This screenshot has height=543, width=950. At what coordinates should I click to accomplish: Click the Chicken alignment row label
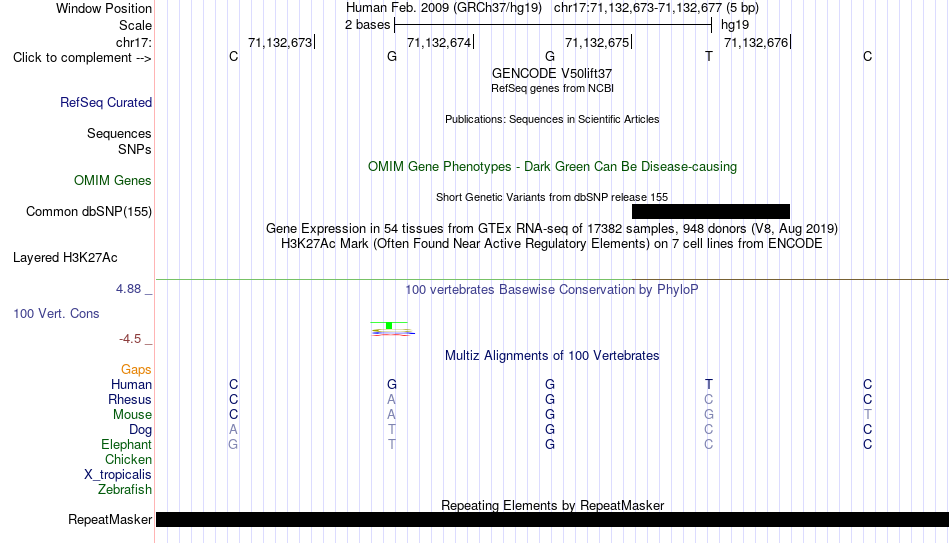click(128, 459)
